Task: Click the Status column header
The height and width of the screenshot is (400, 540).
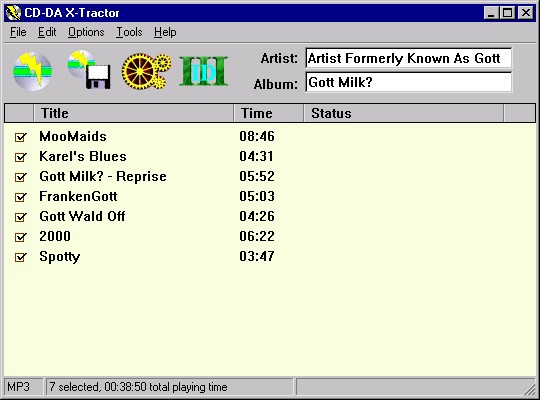Action: click(x=404, y=113)
